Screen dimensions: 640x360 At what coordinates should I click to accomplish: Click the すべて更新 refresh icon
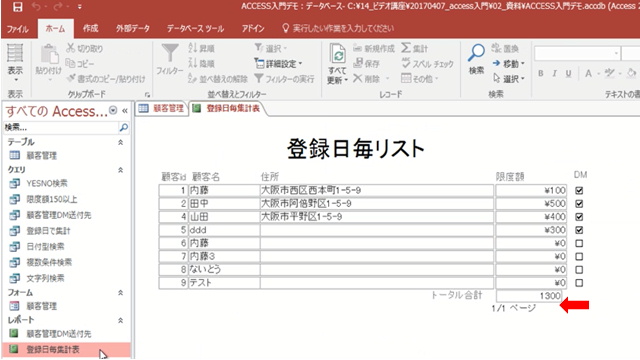coord(338,54)
